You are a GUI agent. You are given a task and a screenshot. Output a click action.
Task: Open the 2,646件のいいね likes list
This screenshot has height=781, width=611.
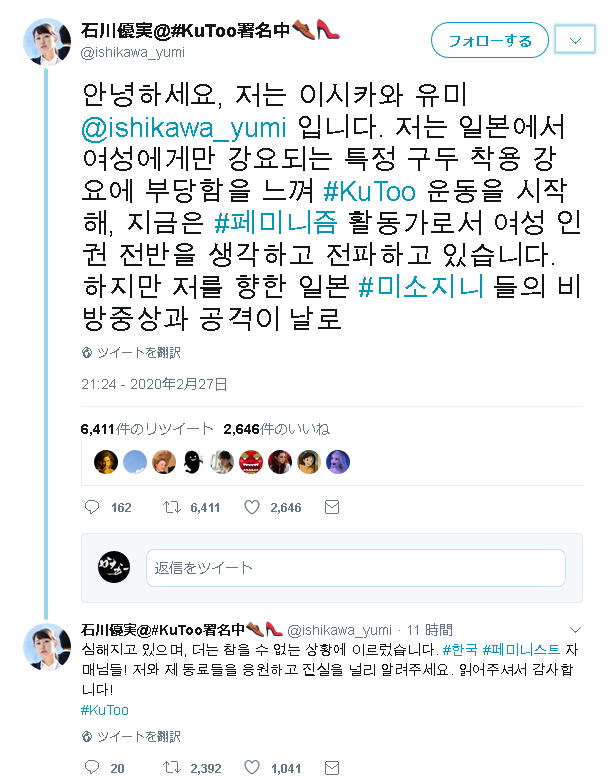coord(276,429)
